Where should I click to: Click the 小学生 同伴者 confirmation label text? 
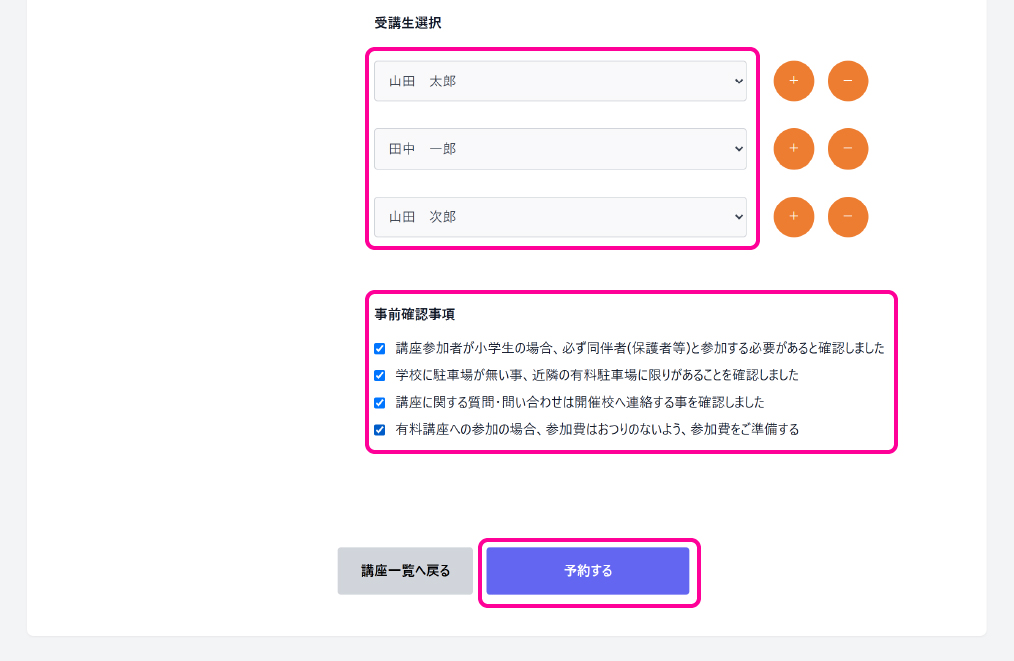tap(640, 349)
